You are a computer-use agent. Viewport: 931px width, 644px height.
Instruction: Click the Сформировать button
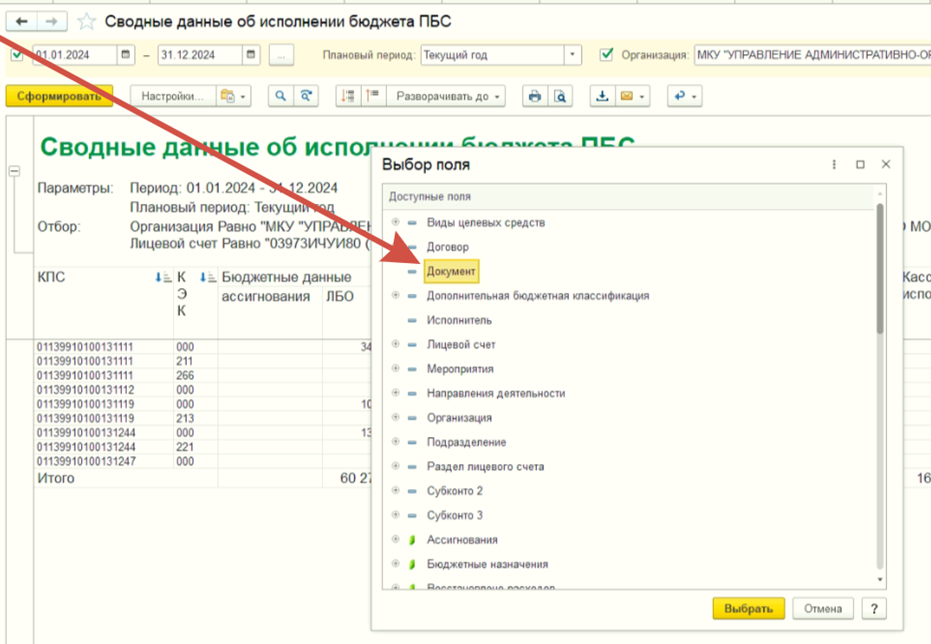pos(59,96)
